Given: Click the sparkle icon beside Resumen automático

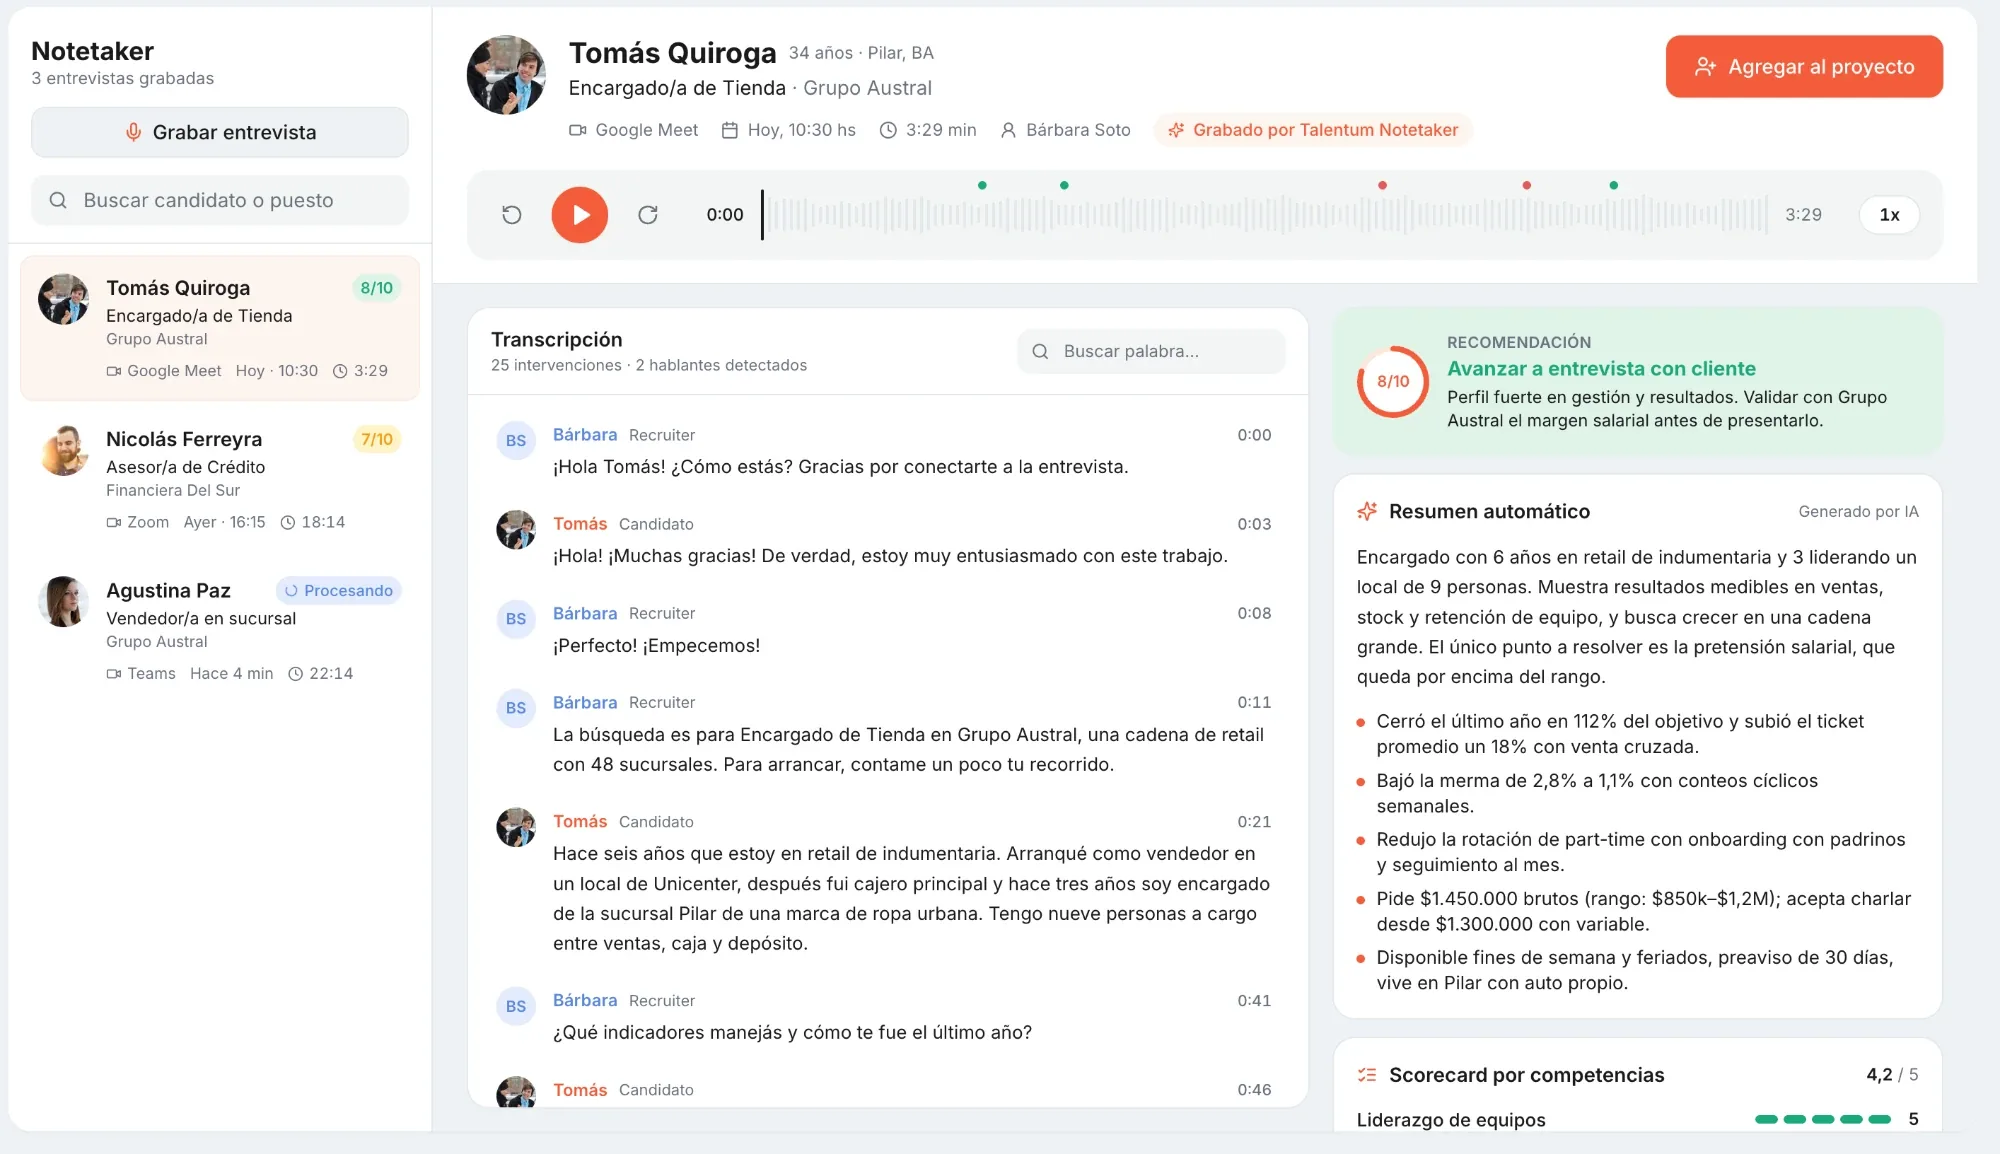Looking at the screenshot, I should [x=1367, y=511].
